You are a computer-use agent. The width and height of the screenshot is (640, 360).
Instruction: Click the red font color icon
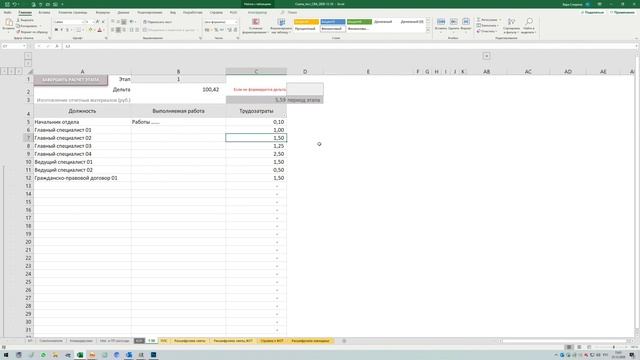(99, 30)
